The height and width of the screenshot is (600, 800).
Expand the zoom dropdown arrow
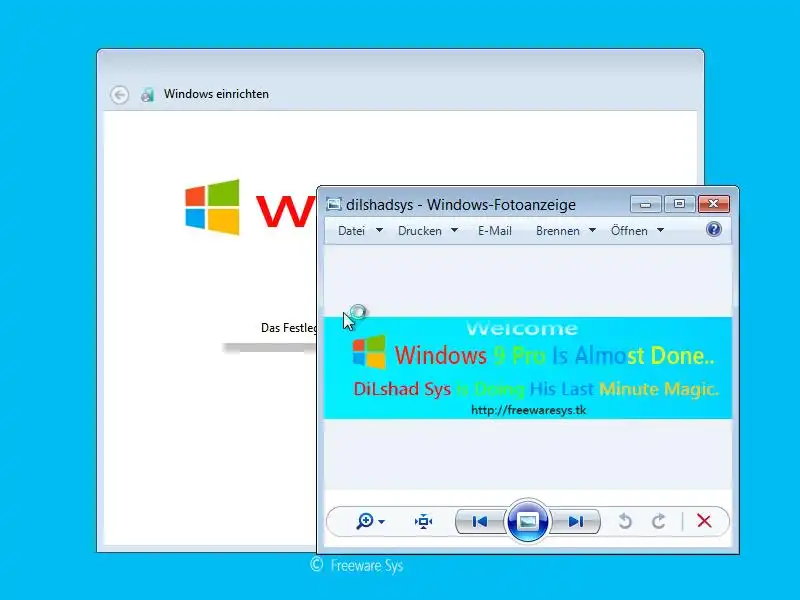382,522
